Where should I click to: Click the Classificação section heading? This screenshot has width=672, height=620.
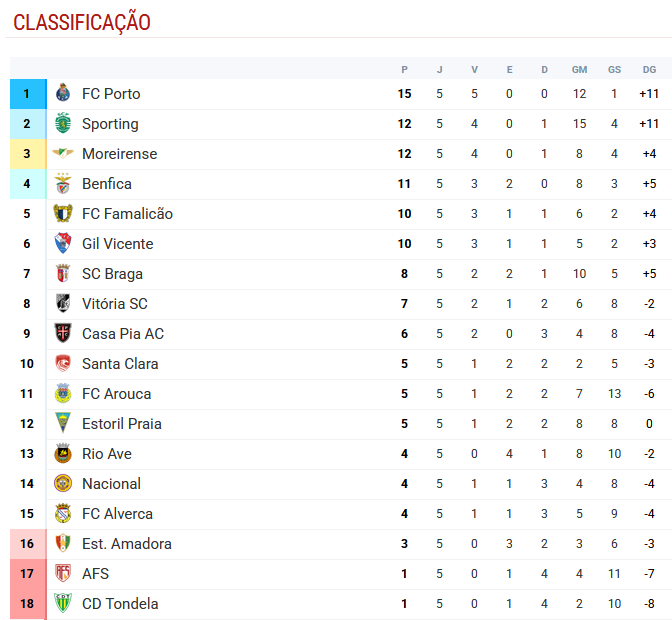[82, 22]
